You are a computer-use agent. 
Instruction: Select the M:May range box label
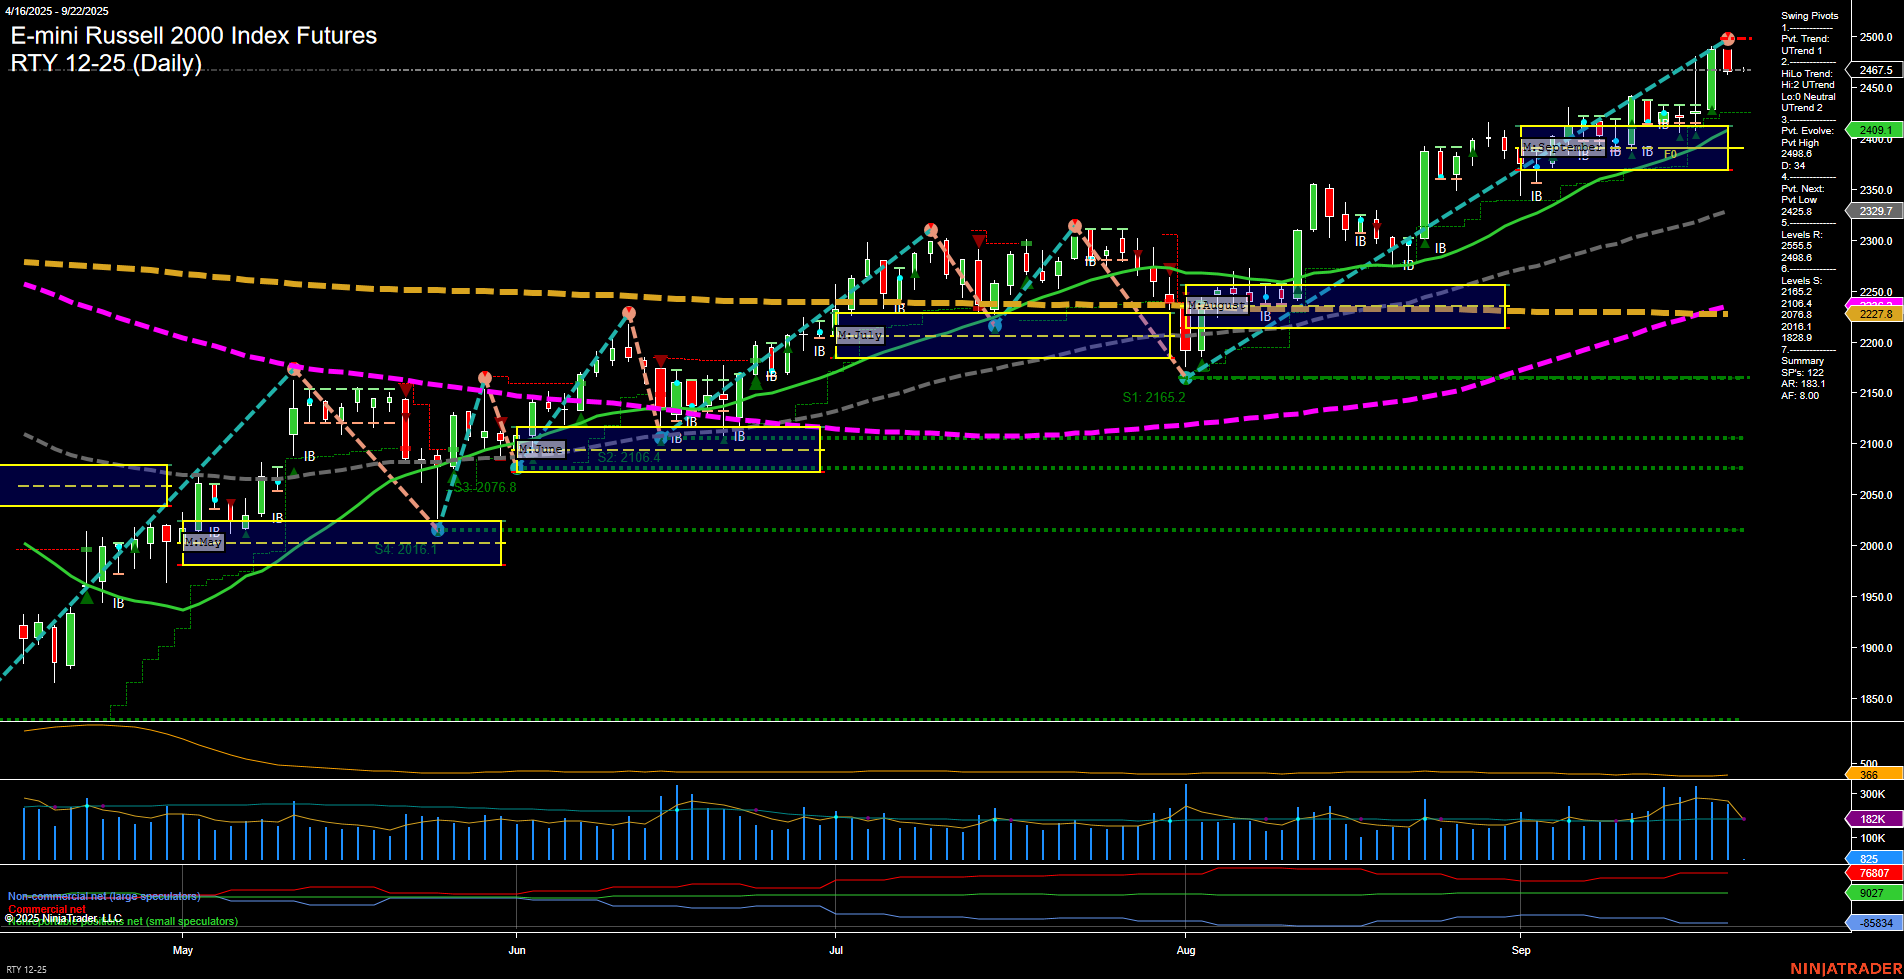(203, 542)
